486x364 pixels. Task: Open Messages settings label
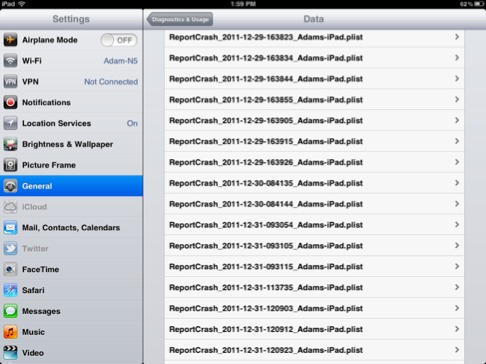click(x=41, y=311)
